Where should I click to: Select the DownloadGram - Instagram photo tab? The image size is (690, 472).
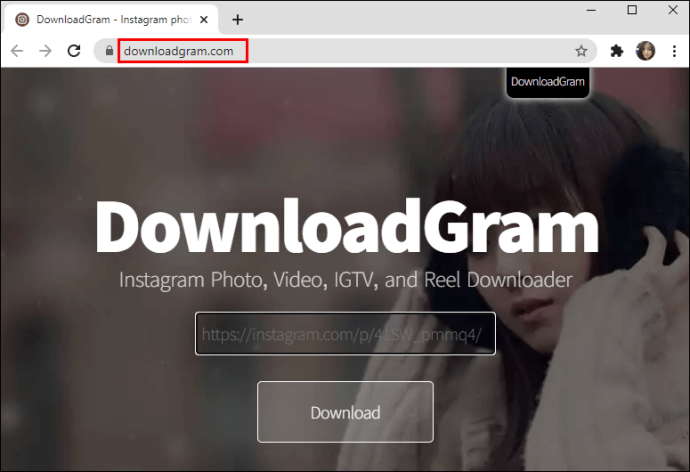[x=110, y=20]
